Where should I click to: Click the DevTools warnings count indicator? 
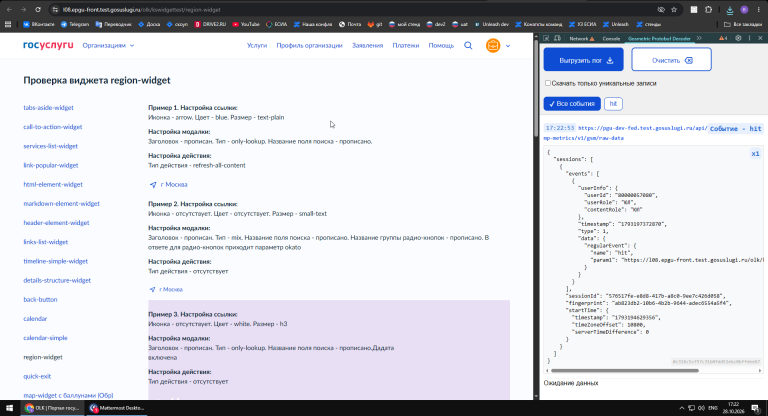click(723, 38)
